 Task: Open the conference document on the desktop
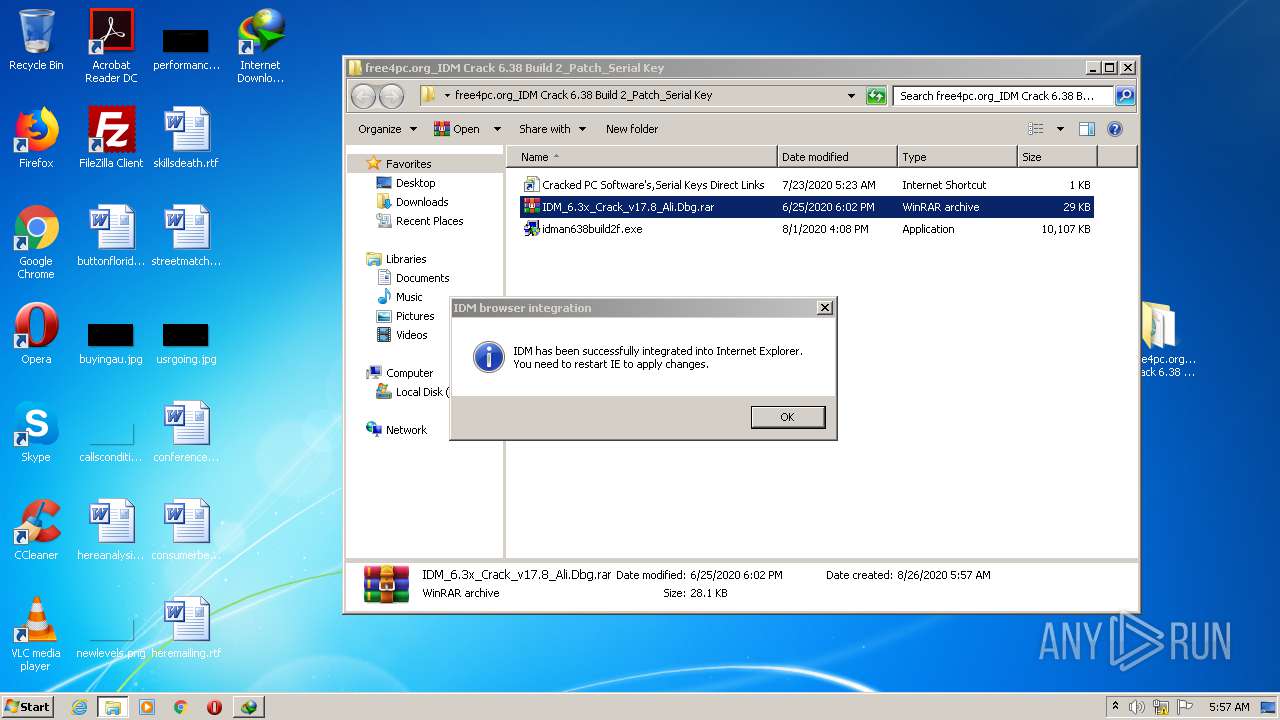click(186, 432)
